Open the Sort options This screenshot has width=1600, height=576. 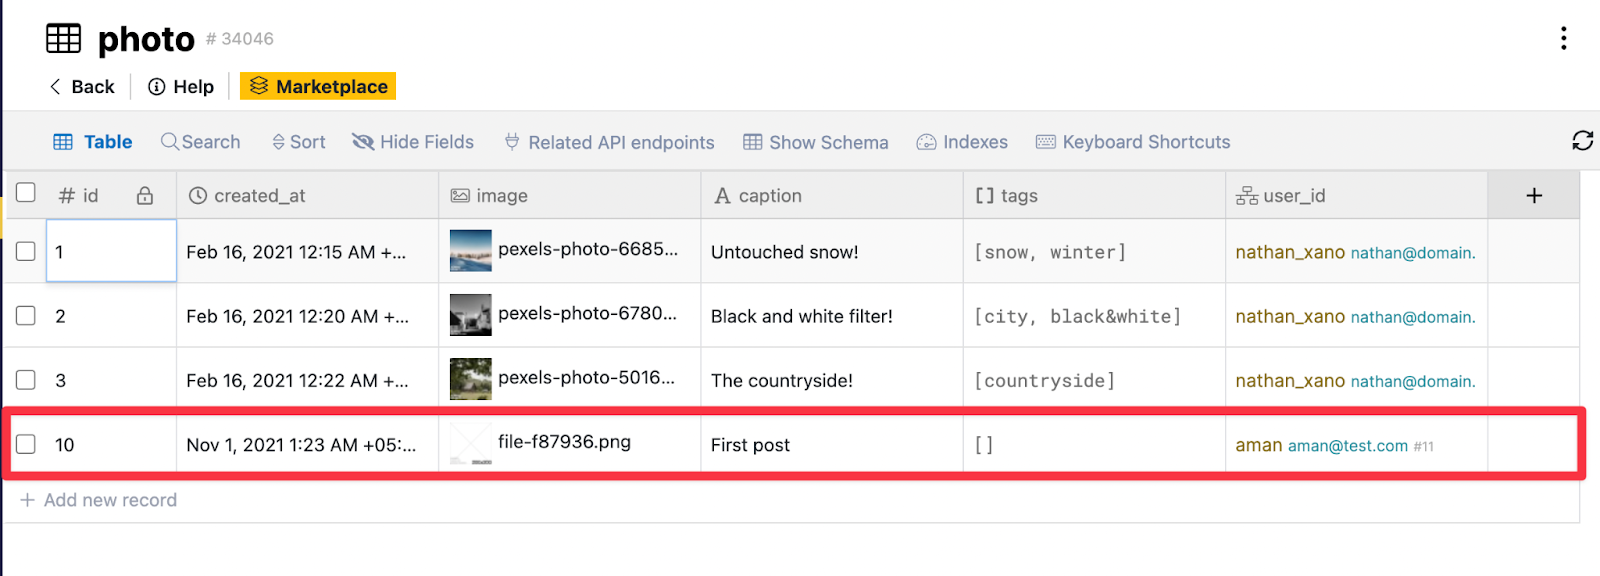299,142
